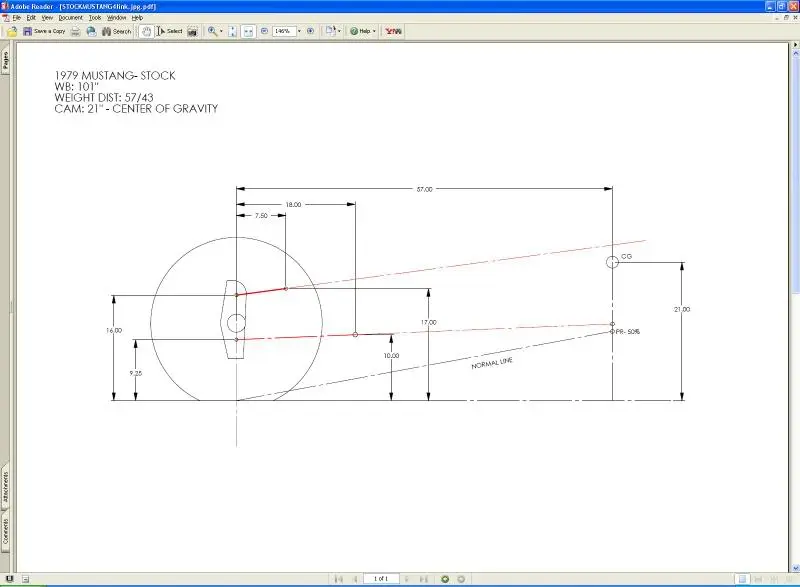Click the Fit Width icon
Image resolution: width=800 pixels, height=587 pixels.
pos(248,32)
